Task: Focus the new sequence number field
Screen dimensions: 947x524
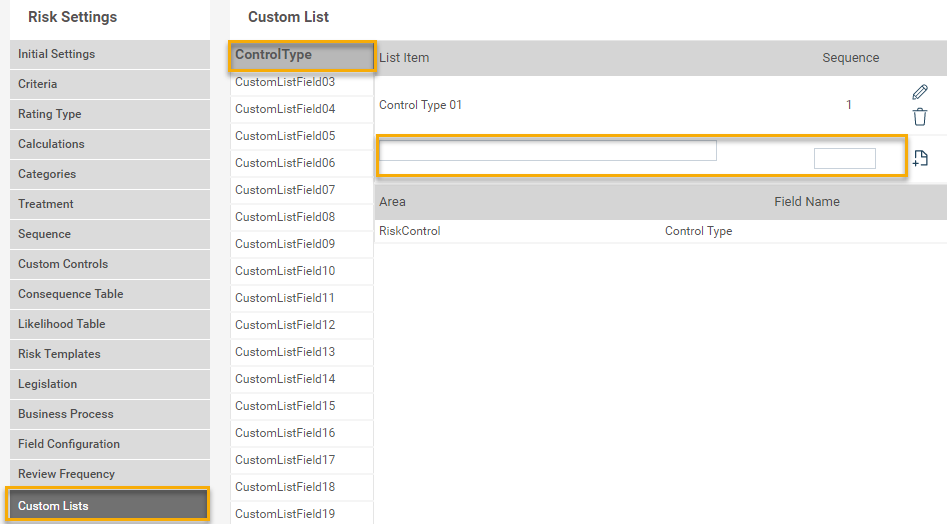Action: pyautogui.click(x=844, y=158)
